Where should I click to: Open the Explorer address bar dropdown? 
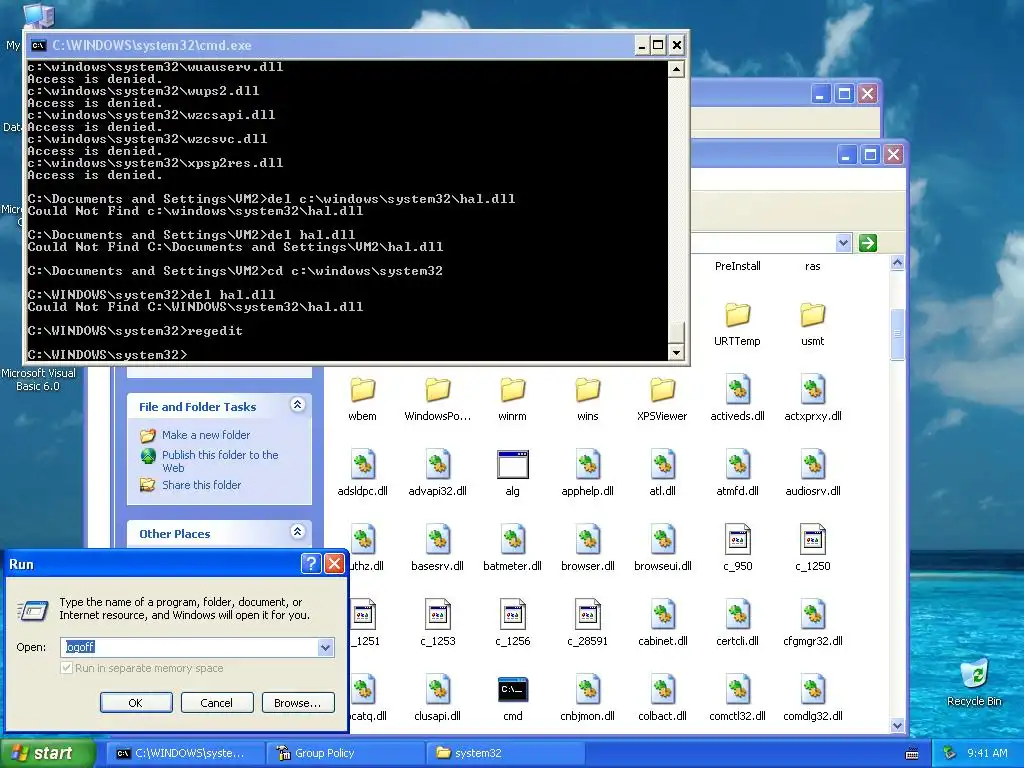(x=843, y=243)
